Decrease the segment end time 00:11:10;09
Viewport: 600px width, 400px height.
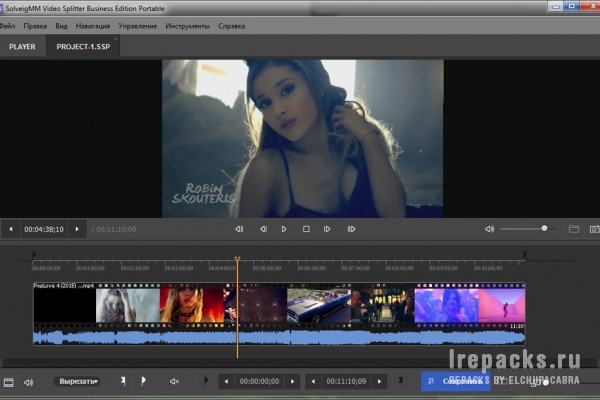313,382
